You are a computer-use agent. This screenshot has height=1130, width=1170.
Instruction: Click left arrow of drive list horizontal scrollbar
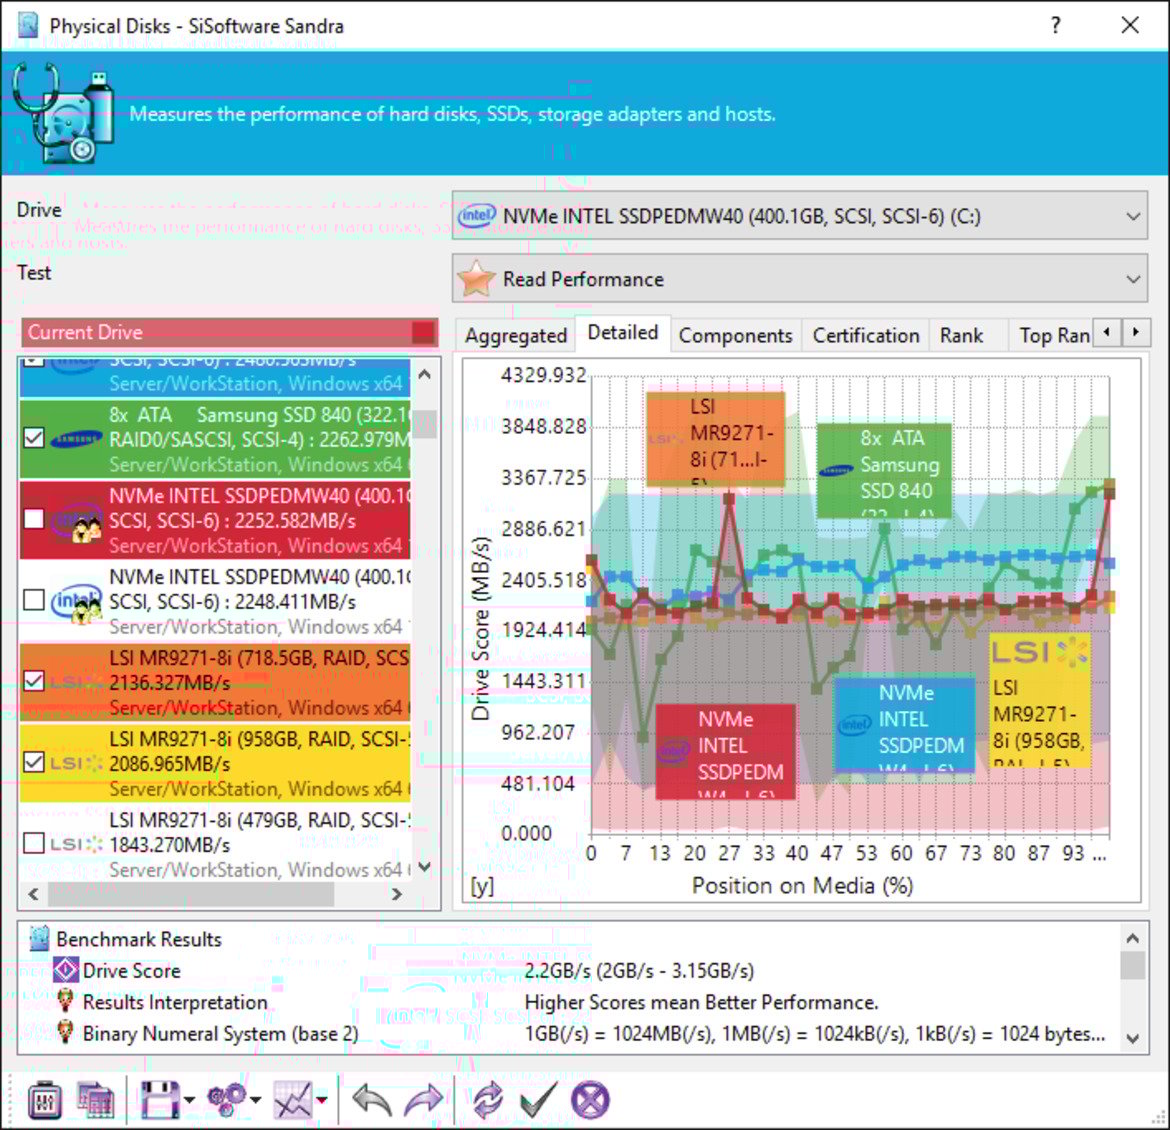click(33, 893)
